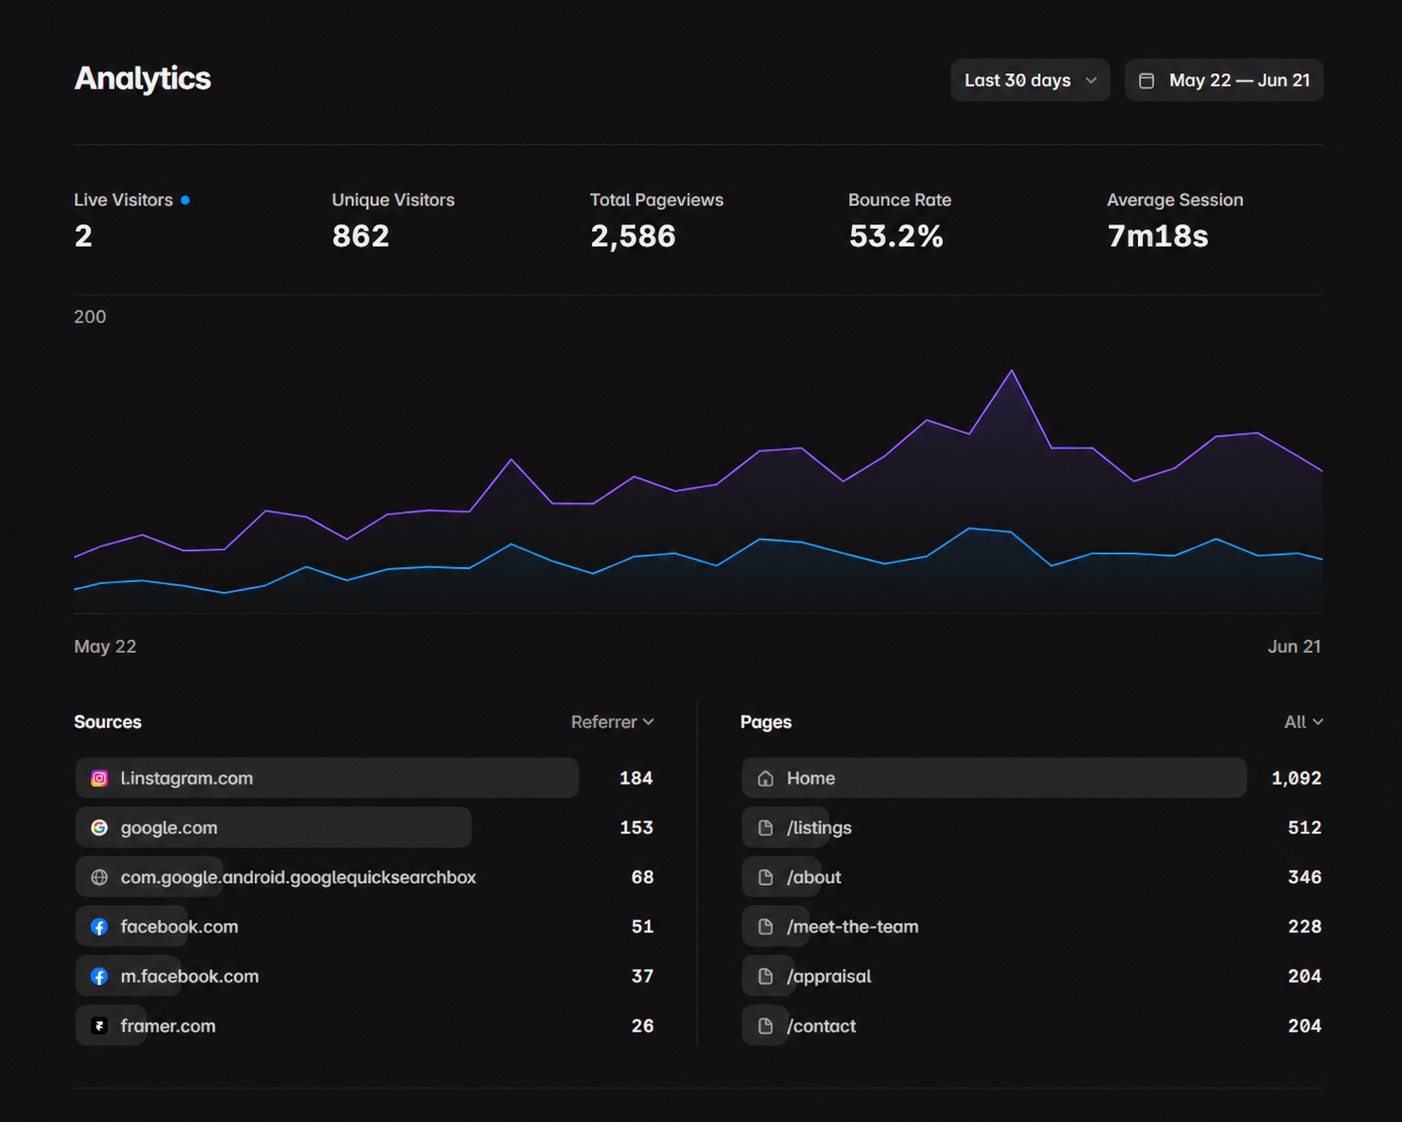Select the facebook.com source row
Image resolution: width=1402 pixels, height=1122 pixels.
(x=365, y=927)
